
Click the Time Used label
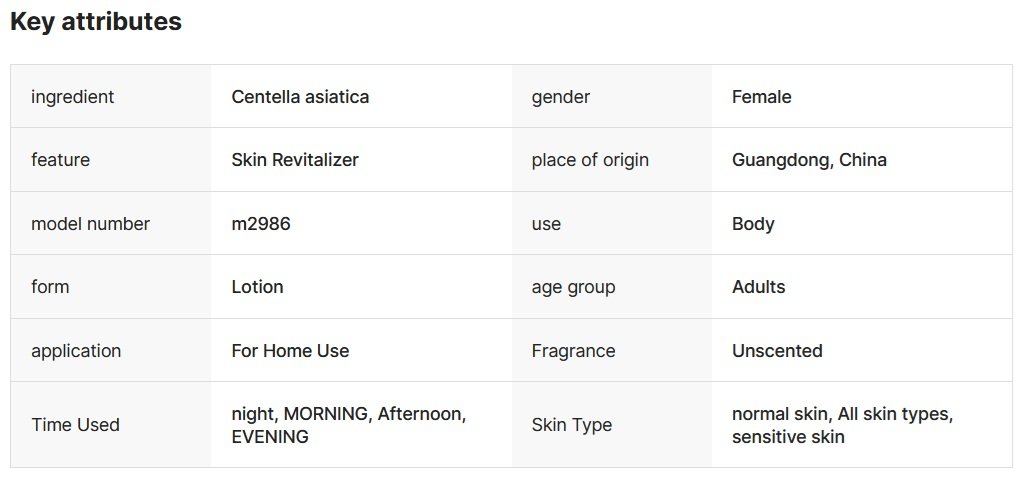pos(75,425)
